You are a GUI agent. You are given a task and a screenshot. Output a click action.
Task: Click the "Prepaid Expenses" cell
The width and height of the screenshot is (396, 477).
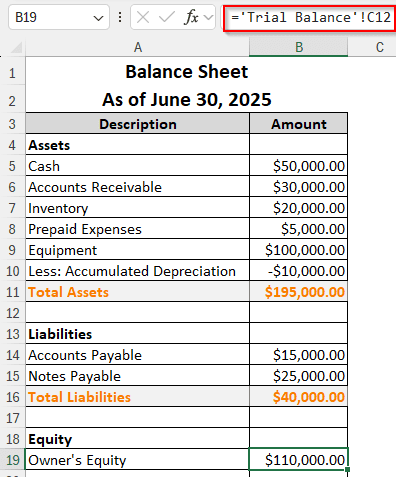pyautogui.click(x=138, y=229)
